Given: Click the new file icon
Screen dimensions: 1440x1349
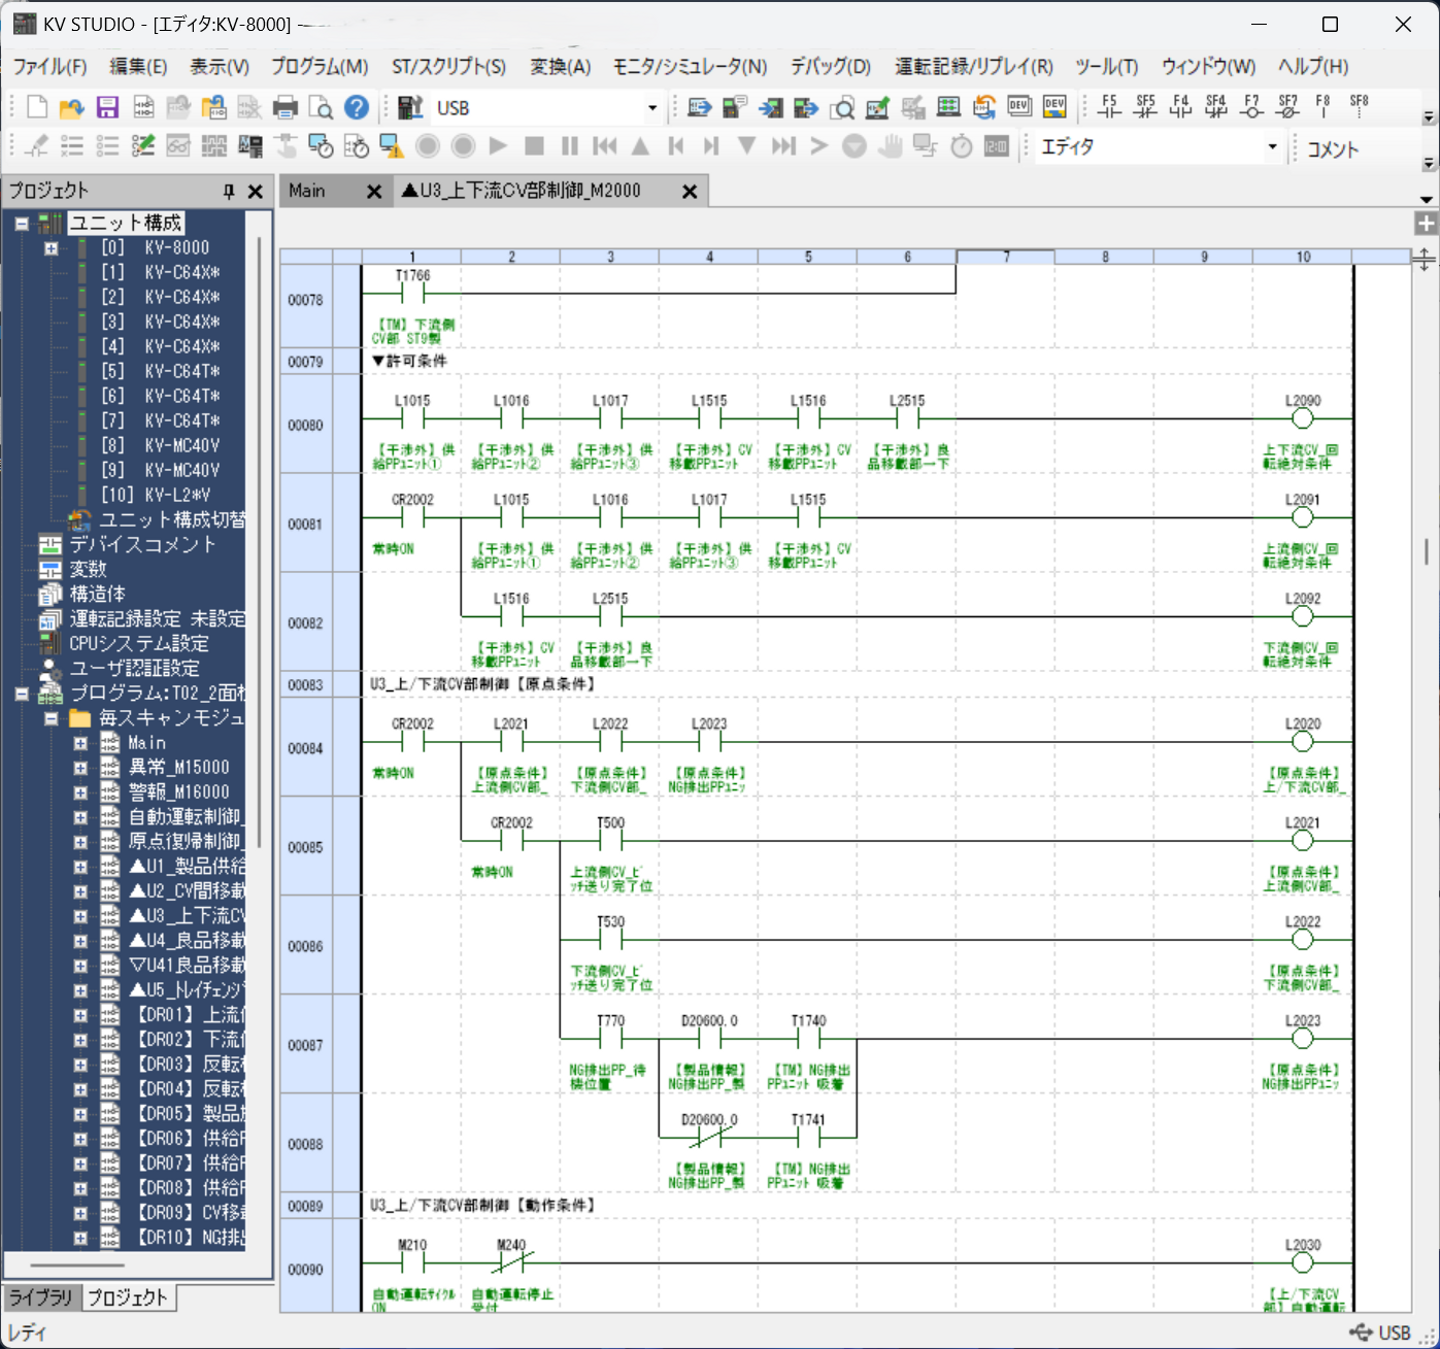Looking at the screenshot, I should pos(37,108).
